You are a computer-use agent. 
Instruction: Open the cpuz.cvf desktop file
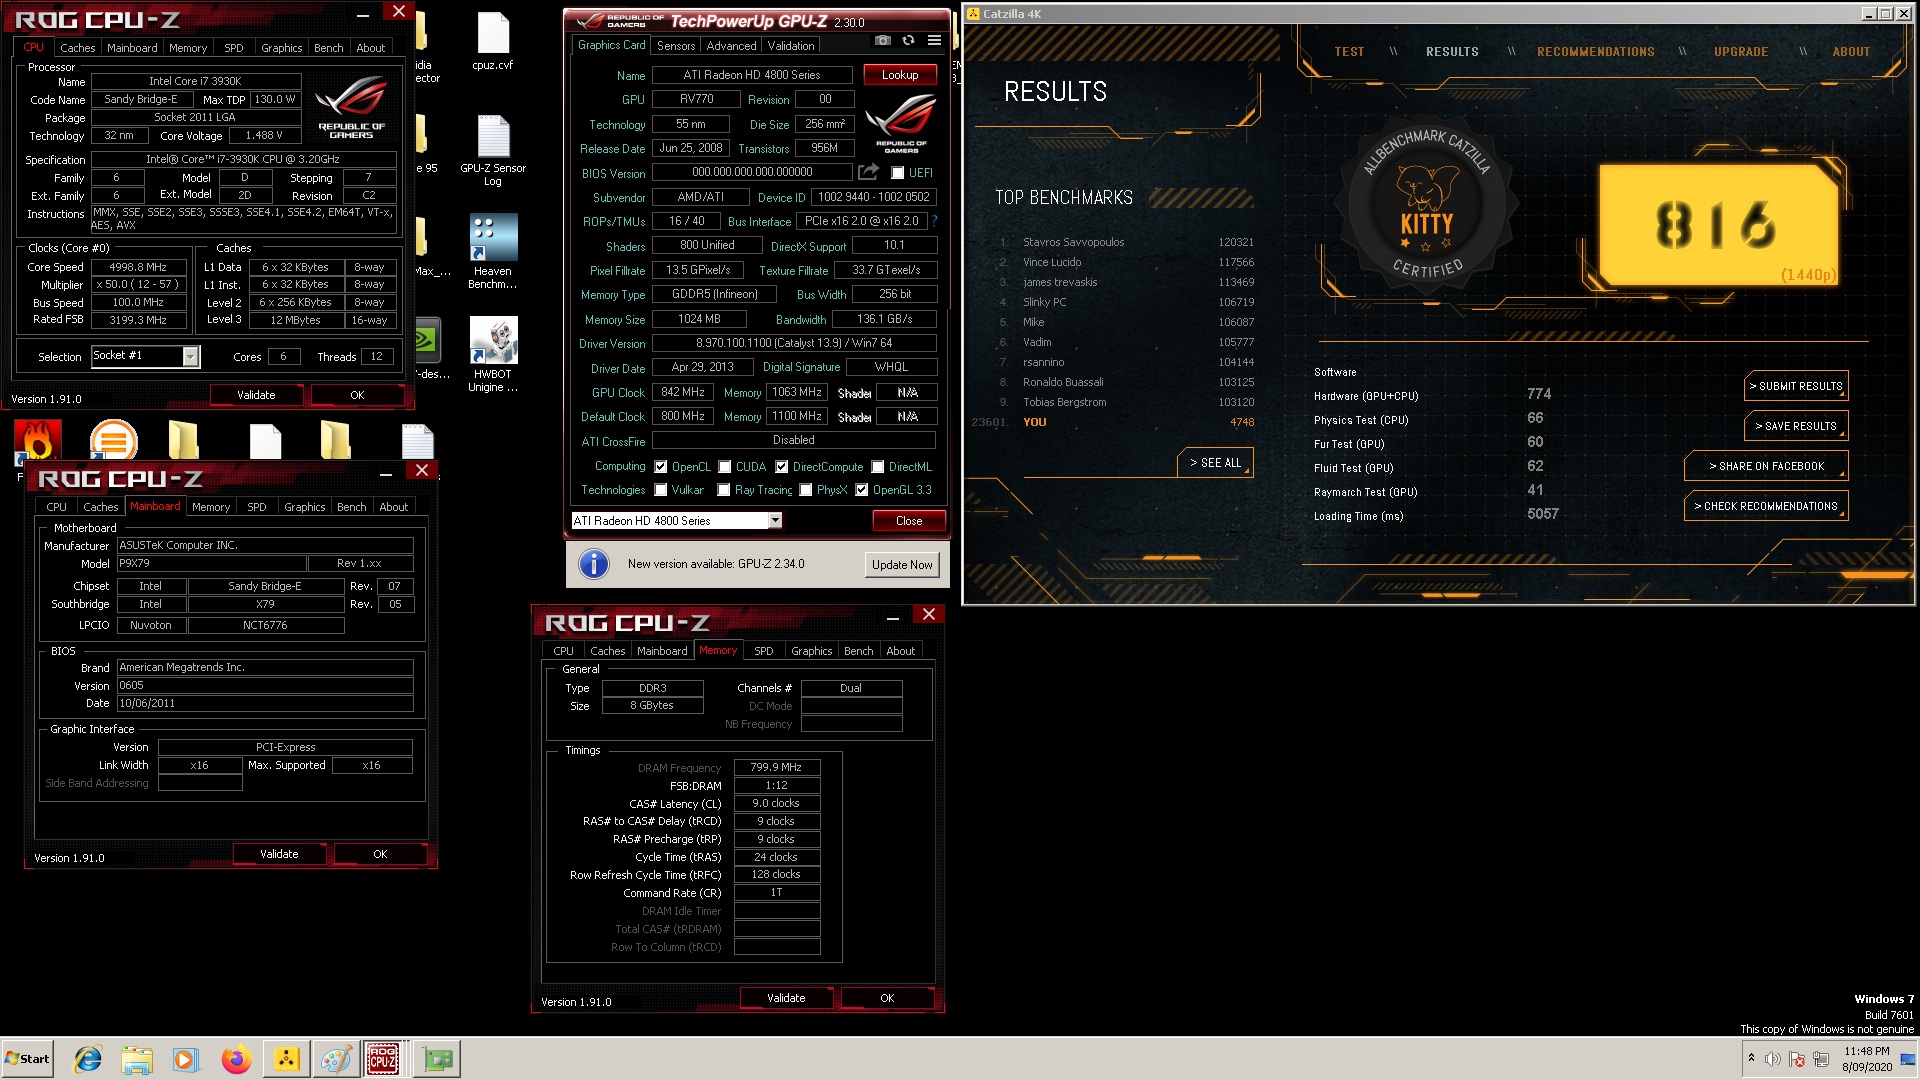pos(492,42)
